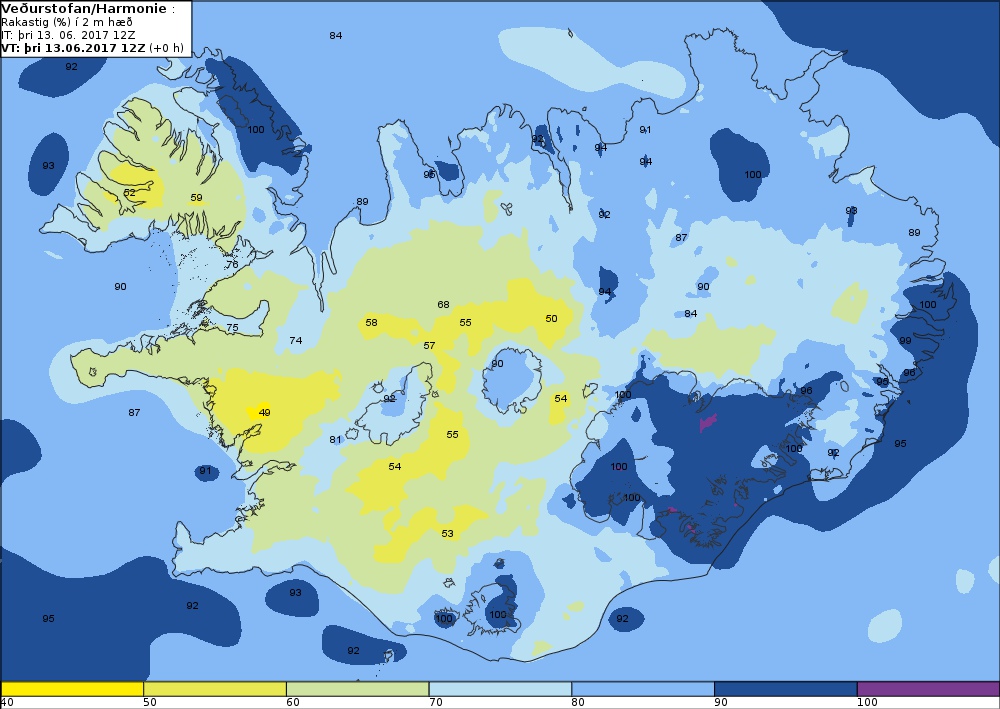Click the 'Rakastig (%) í 2 m hæð' subtitle
This screenshot has height=709, width=1000.
[x=67, y=22]
